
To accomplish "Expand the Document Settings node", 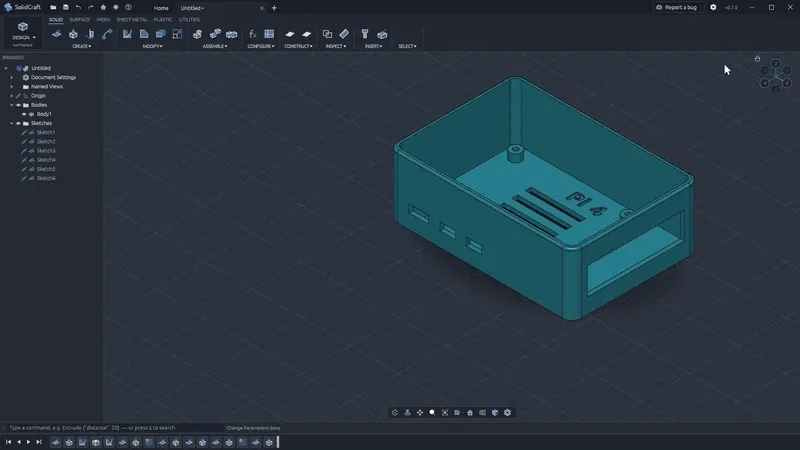I will [12, 78].
